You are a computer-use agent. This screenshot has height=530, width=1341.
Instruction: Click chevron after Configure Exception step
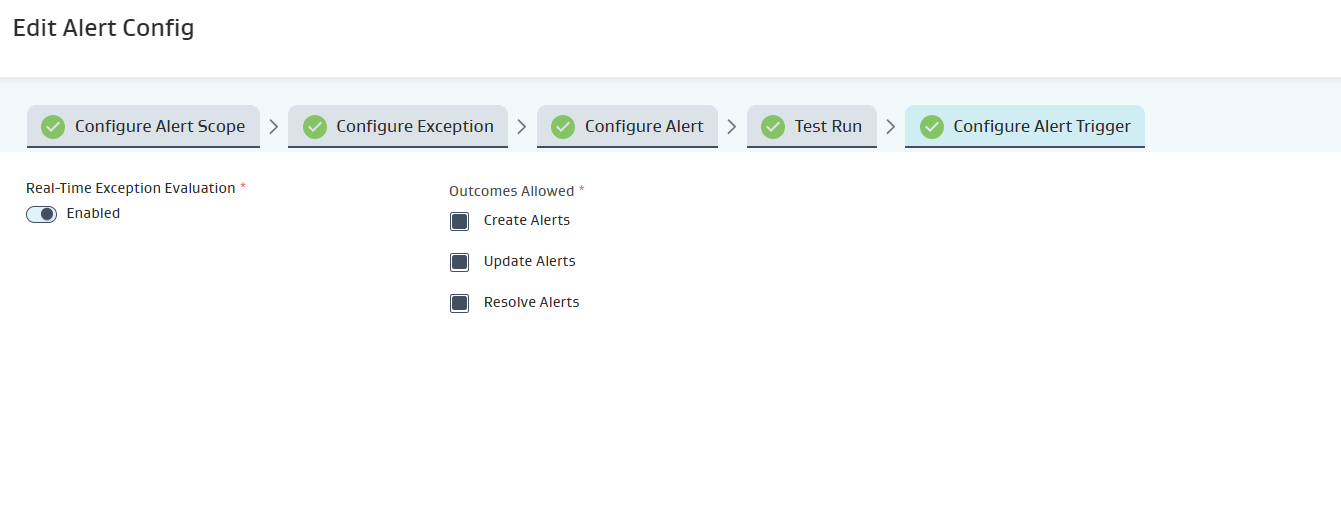coord(522,127)
